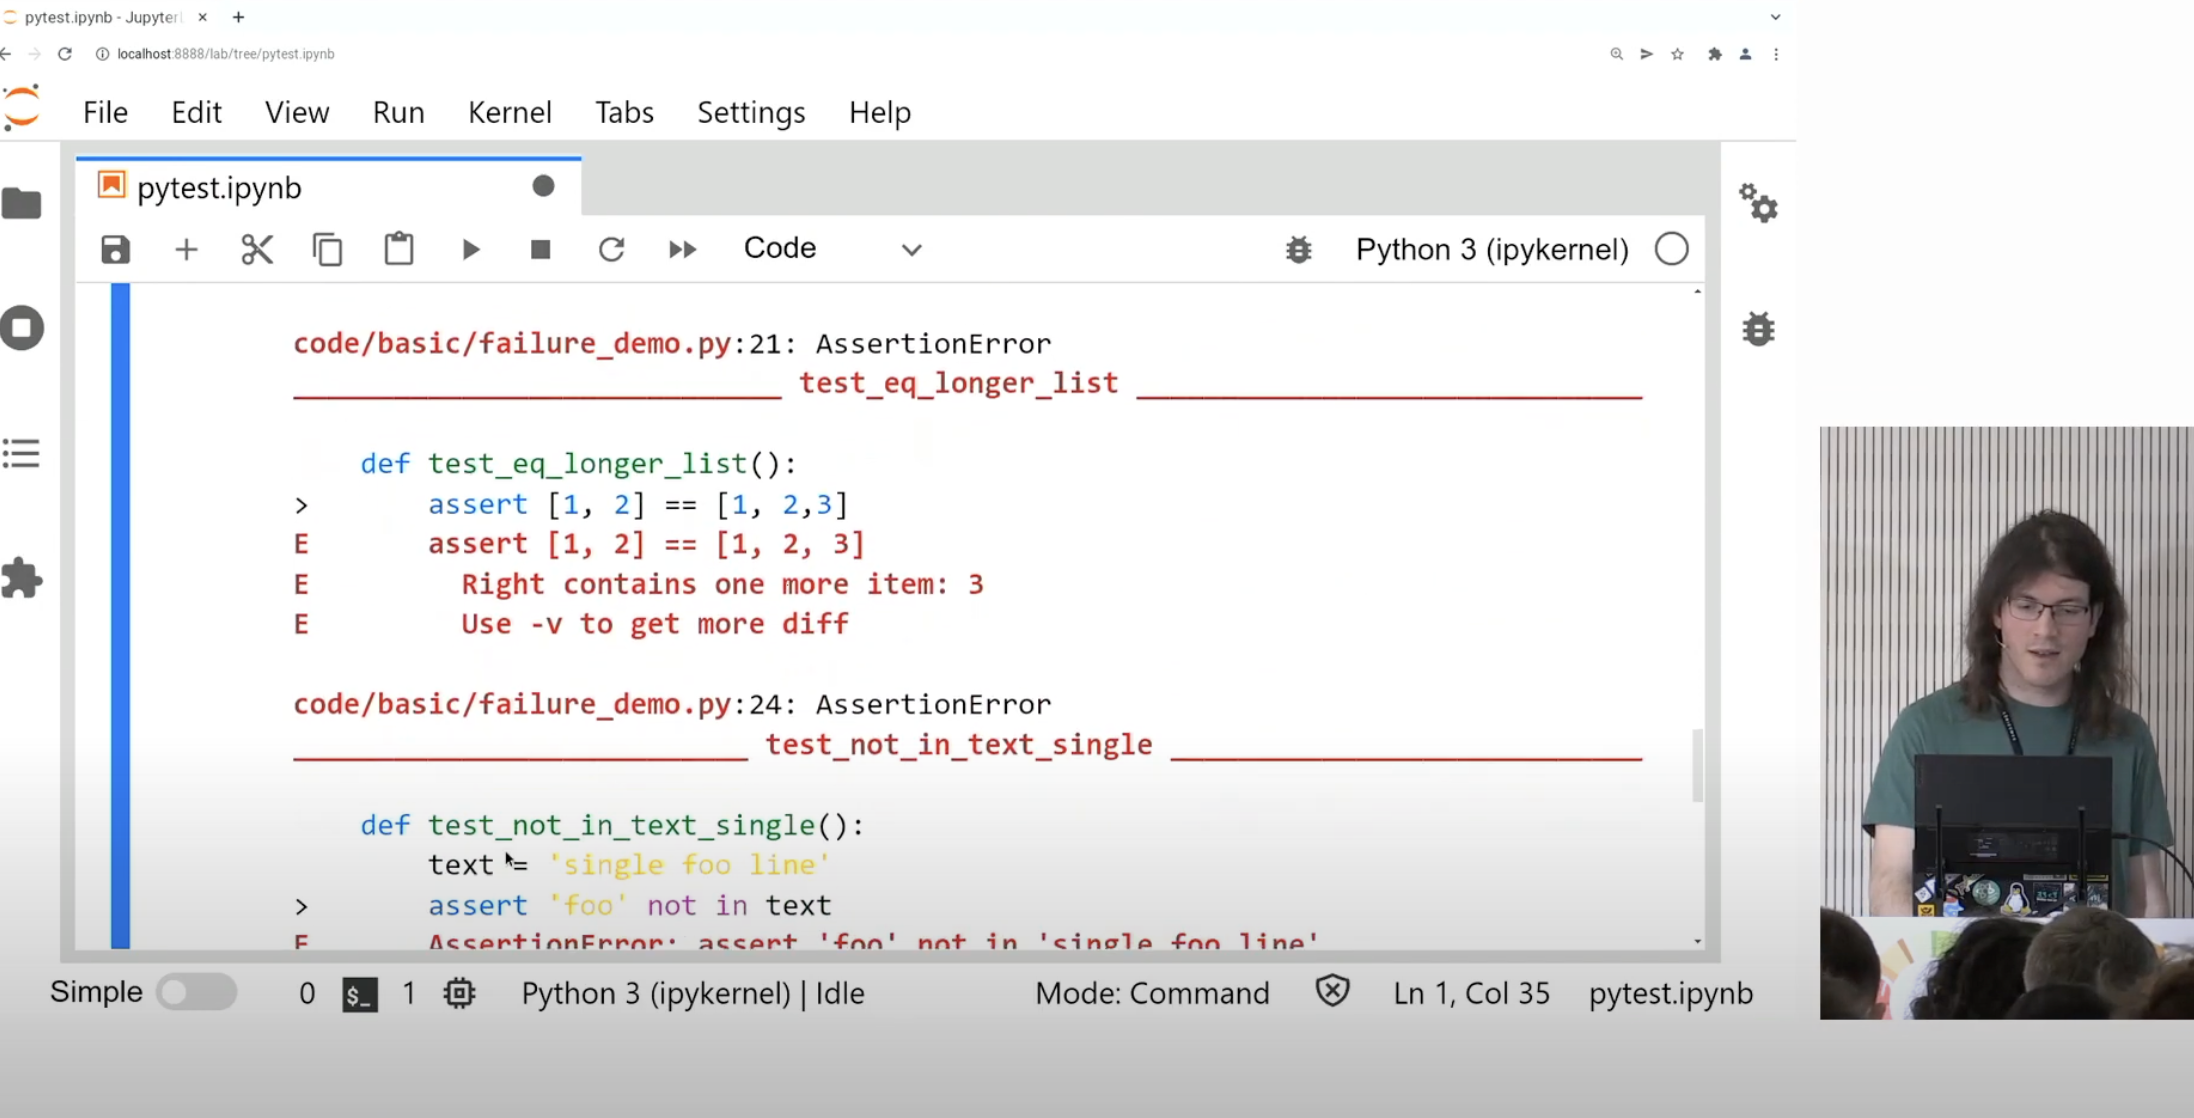Screen dimensions: 2194x1118
Task: Run the selected cell with the play icon
Action: click(471, 249)
